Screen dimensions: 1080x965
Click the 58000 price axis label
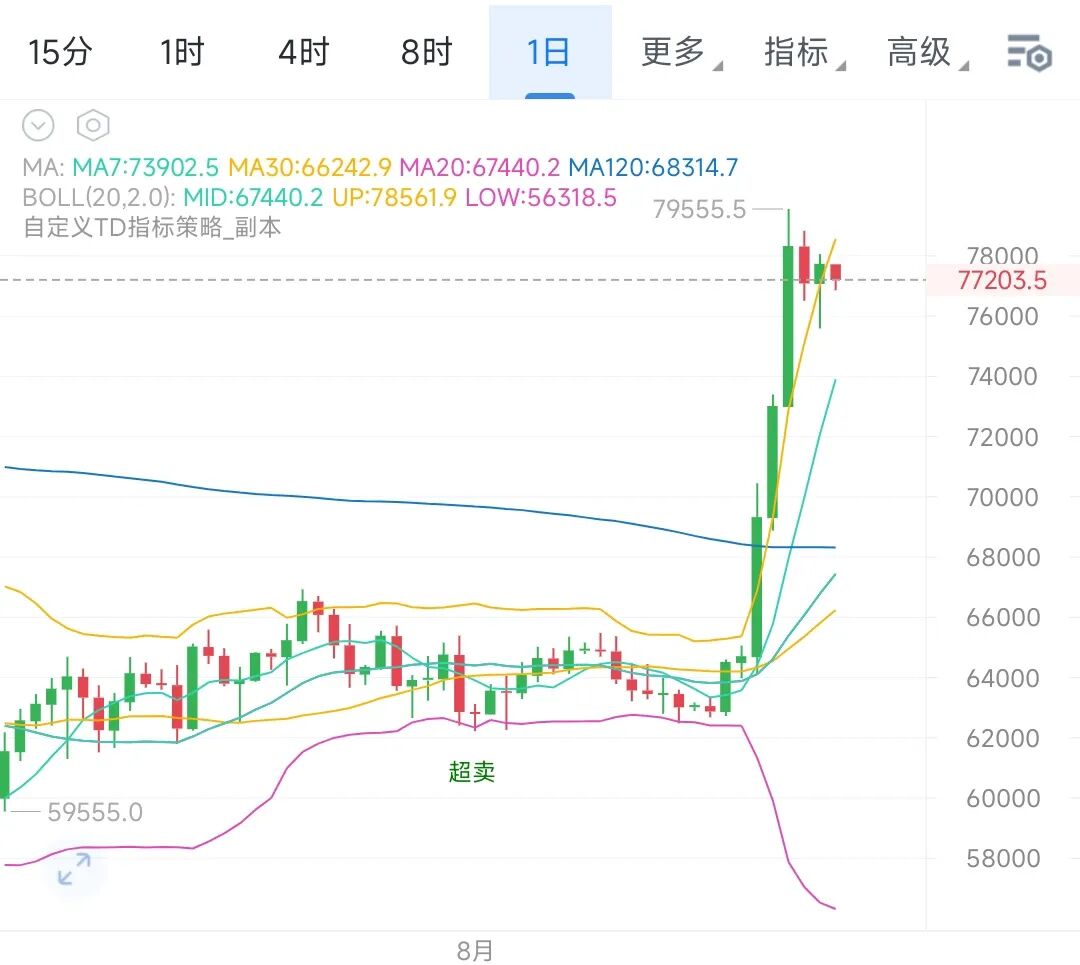coord(1003,858)
